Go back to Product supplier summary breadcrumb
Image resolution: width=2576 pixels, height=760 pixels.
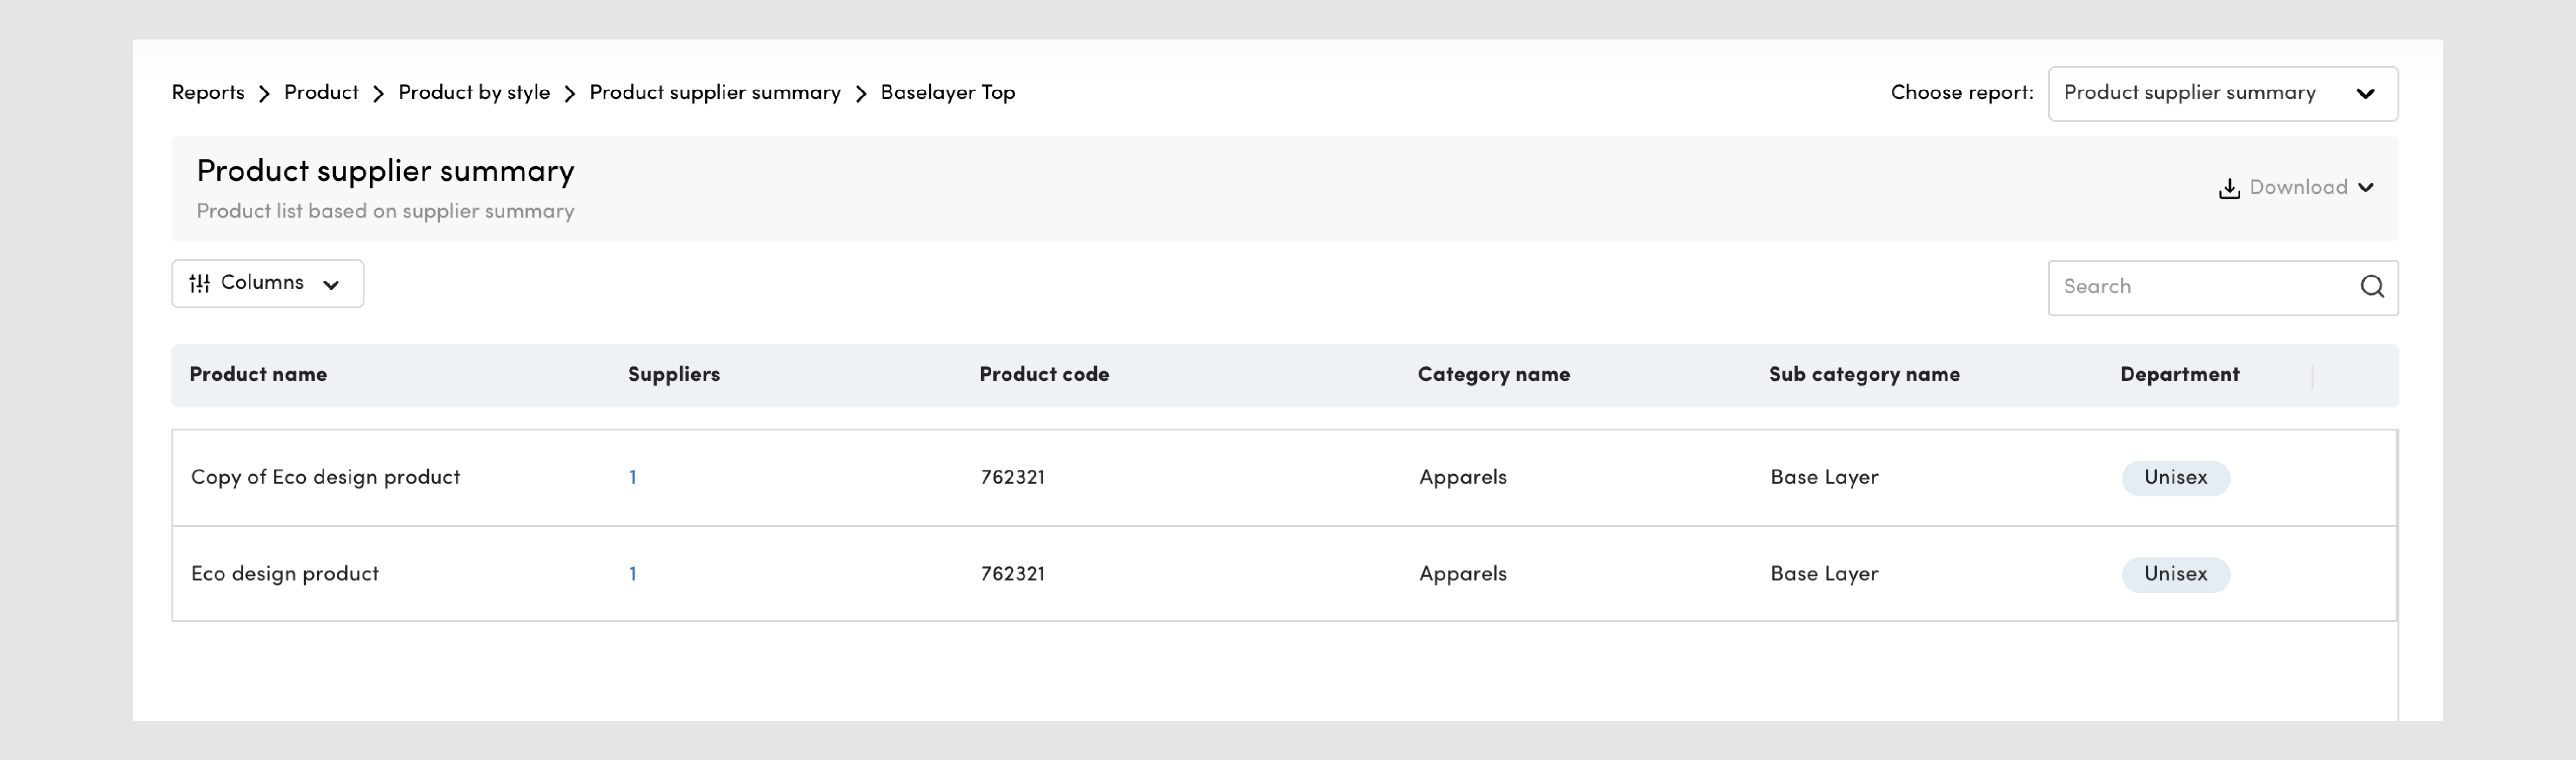(715, 93)
